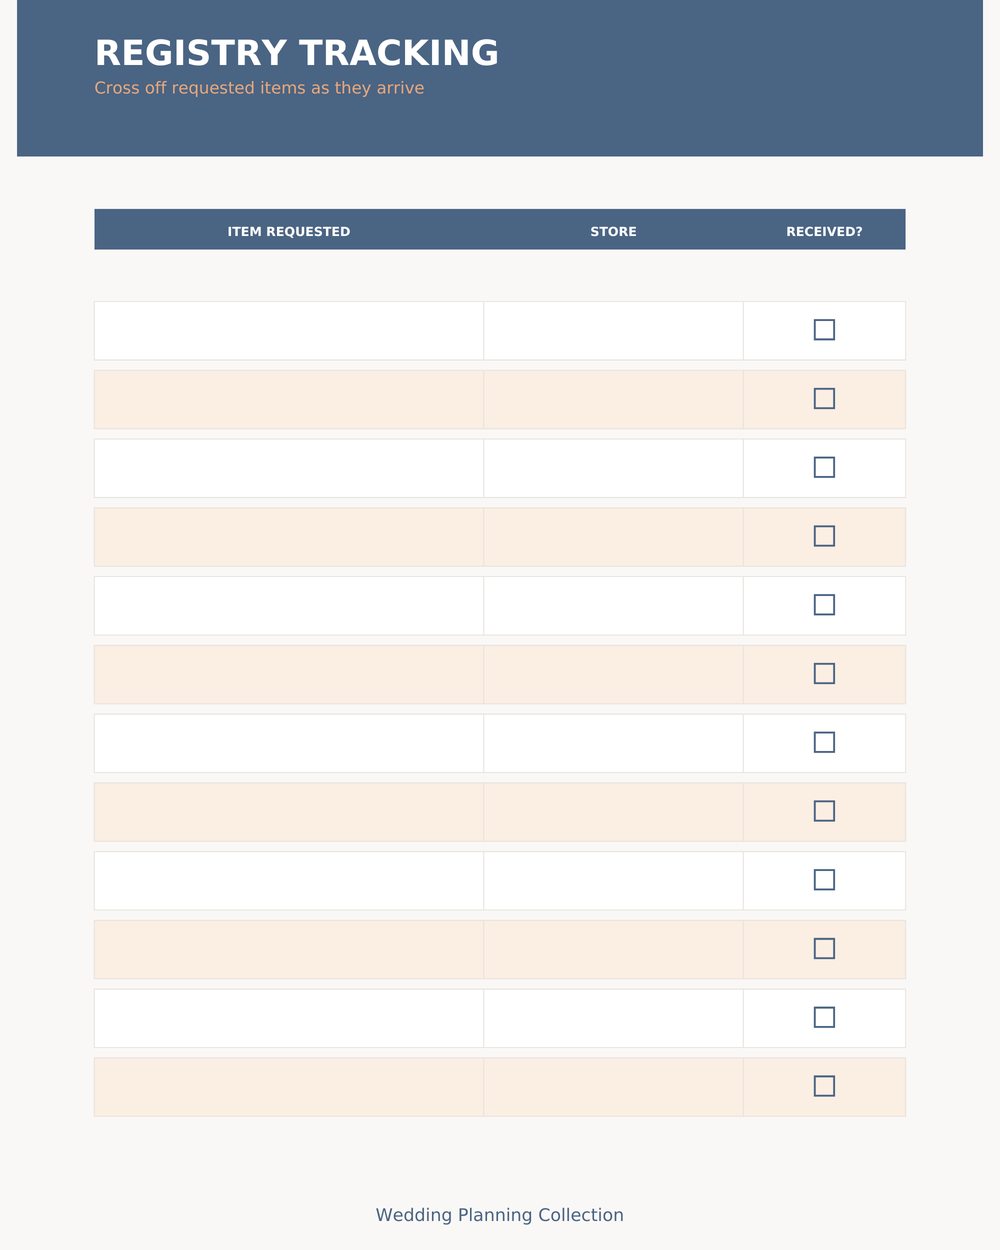1000x1250 pixels.
Task: Toggle the fourth row Received checkbox
Action: [x=824, y=536]
